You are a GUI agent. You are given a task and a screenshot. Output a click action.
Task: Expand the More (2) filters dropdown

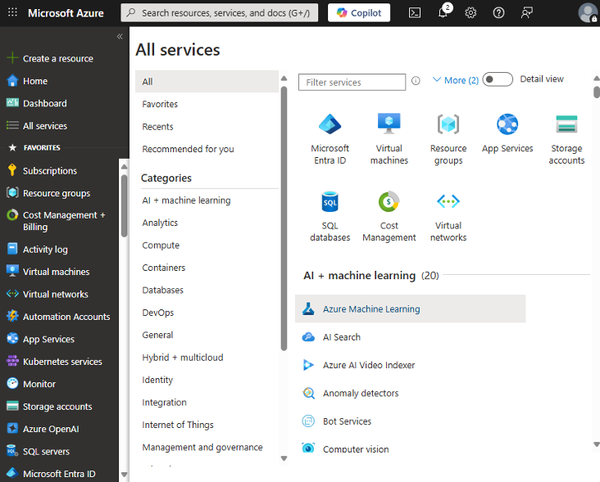click(455, 80)
